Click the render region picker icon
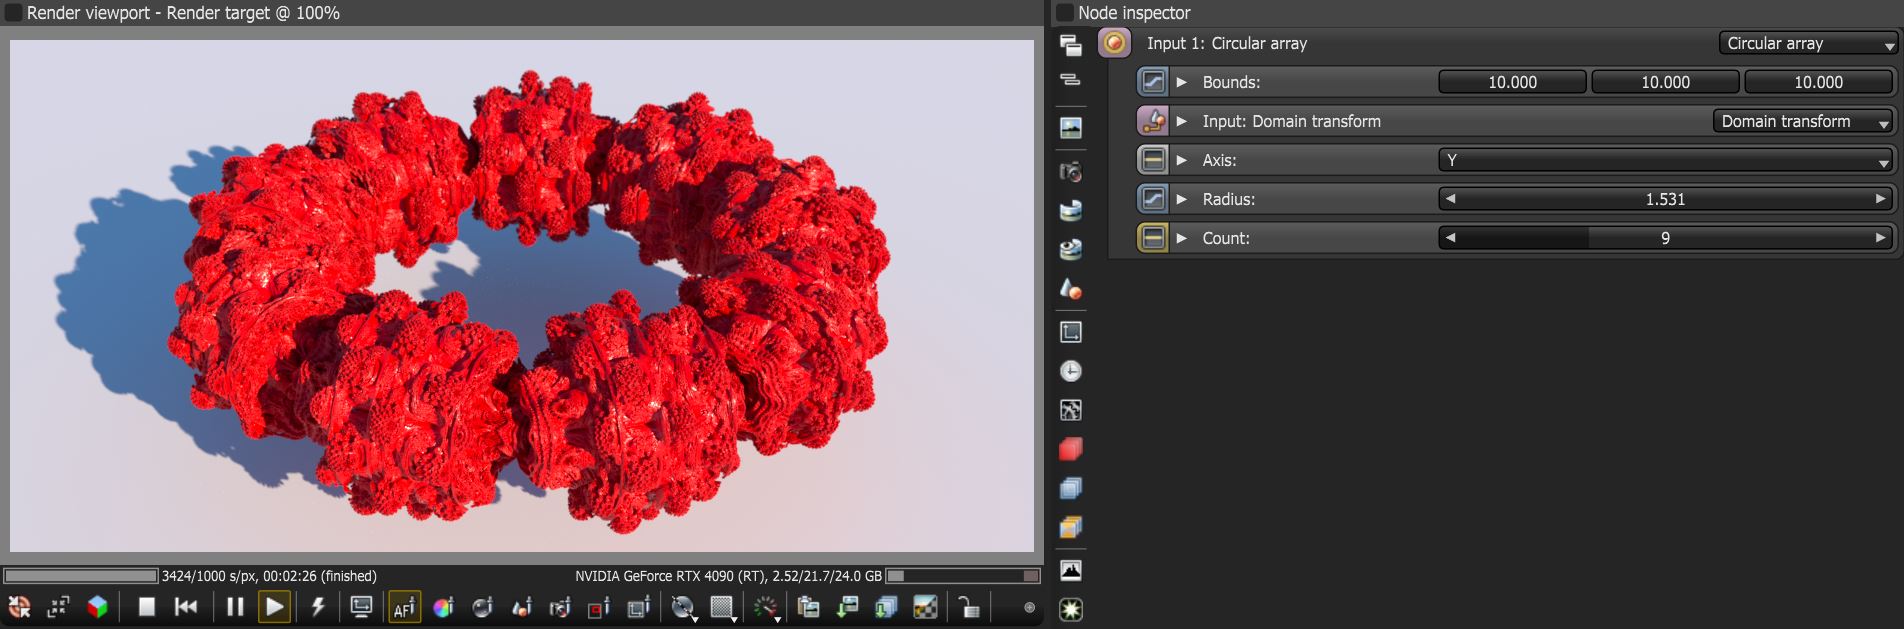Image resolution: width=1904 pixels, height=629 pixels. (x=599, y=607)
